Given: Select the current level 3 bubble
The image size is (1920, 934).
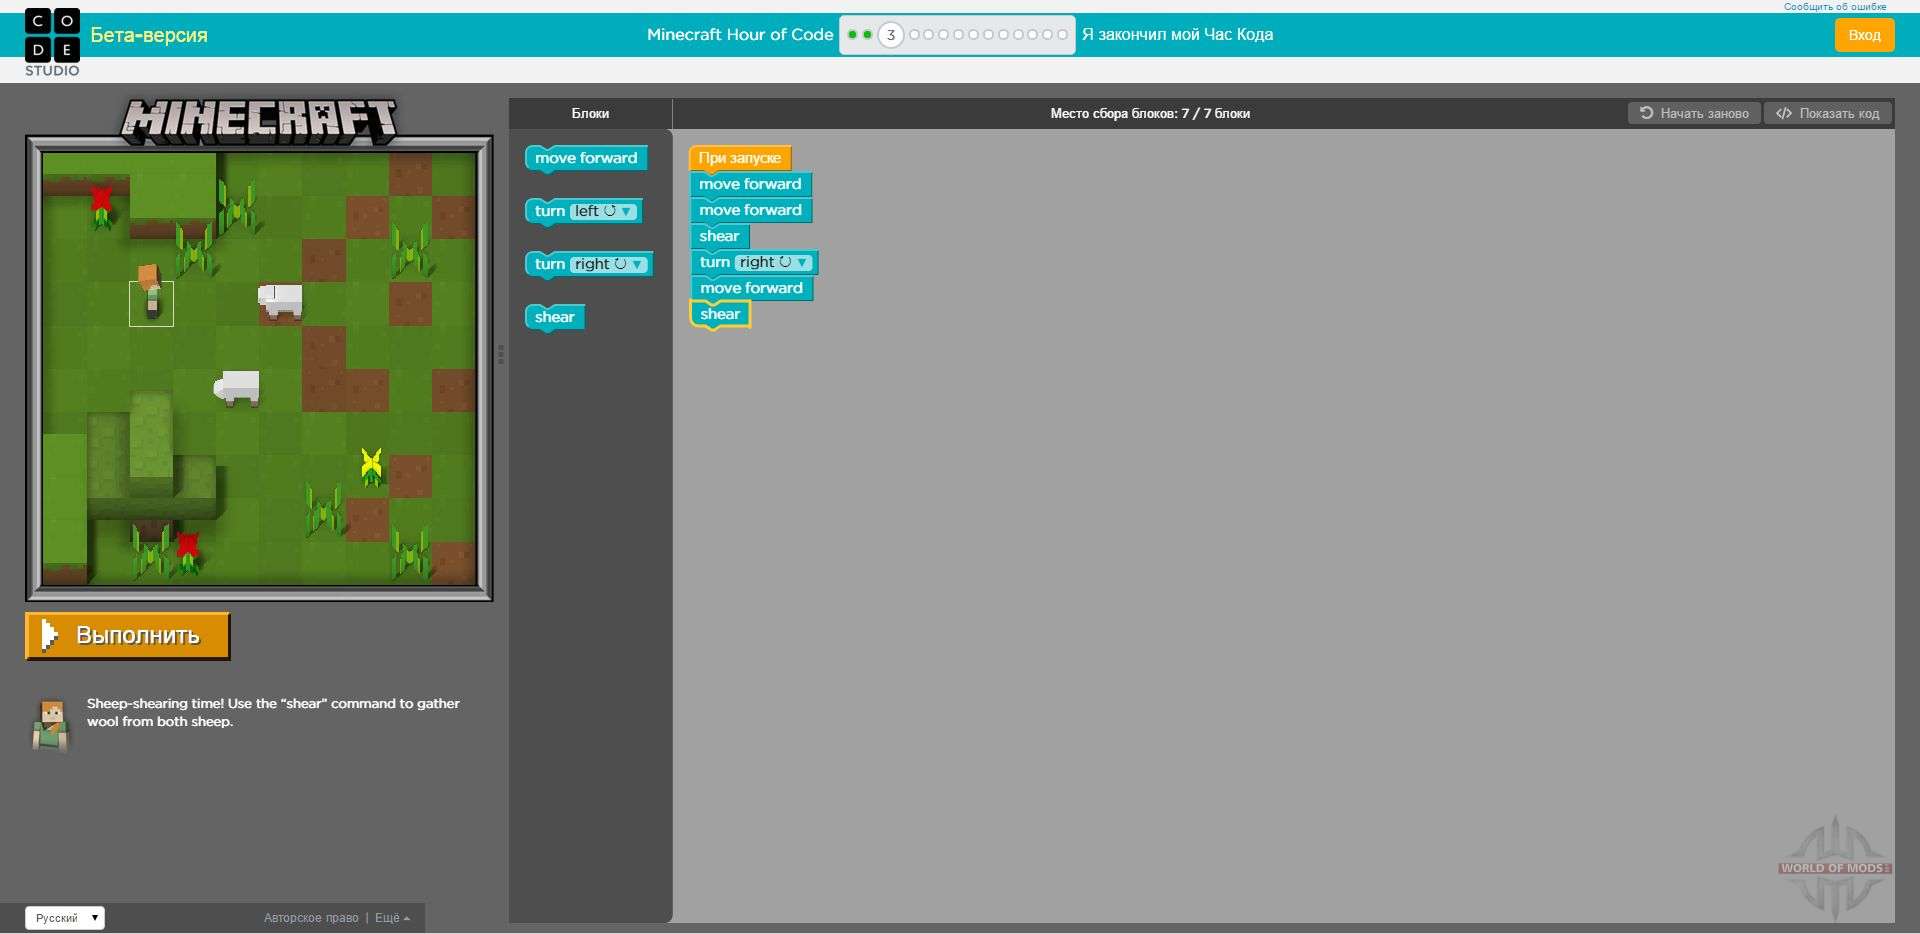Looking at the screenshot, I should pos(890,35).
